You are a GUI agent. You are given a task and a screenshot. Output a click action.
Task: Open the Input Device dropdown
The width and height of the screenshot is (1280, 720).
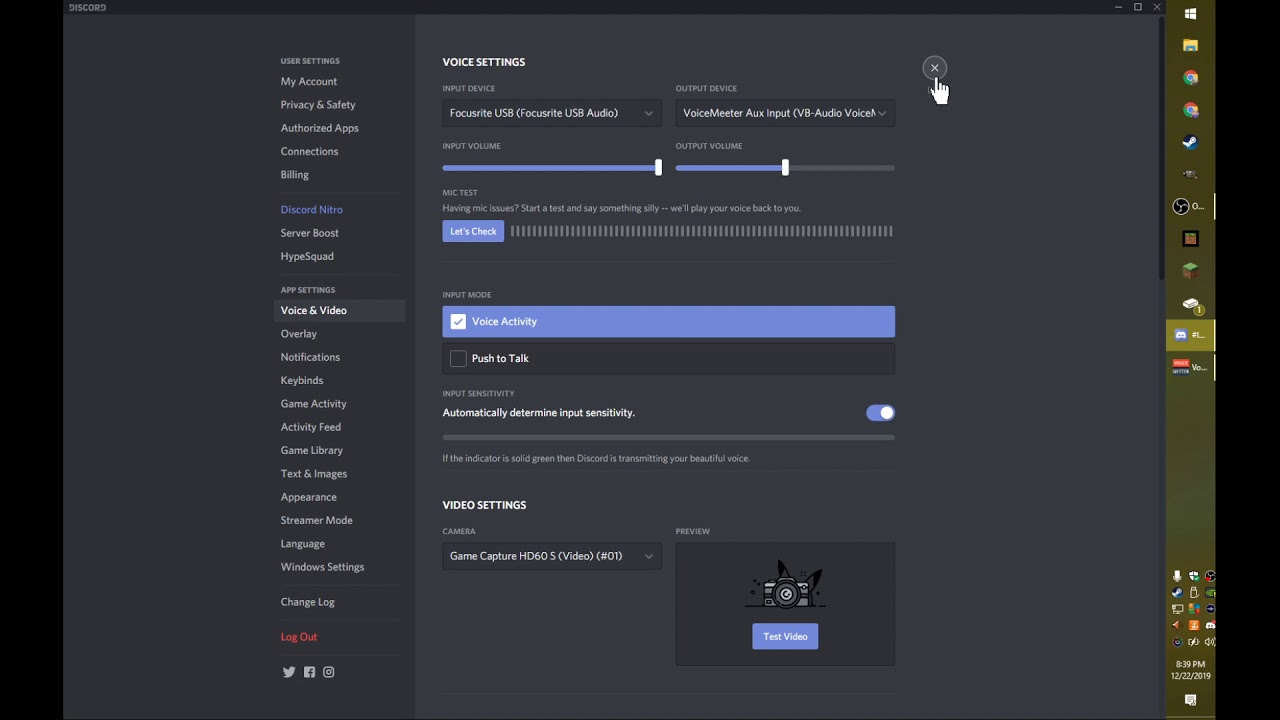coord(552,113)
